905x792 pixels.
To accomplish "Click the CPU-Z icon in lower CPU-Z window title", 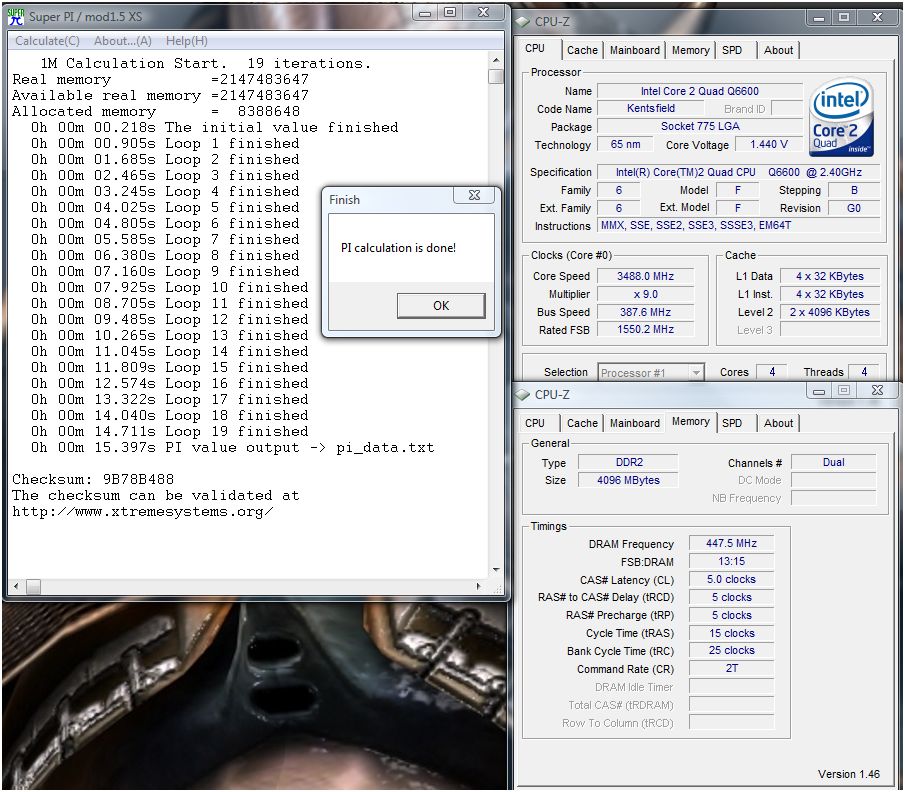I will click(523, 395).
